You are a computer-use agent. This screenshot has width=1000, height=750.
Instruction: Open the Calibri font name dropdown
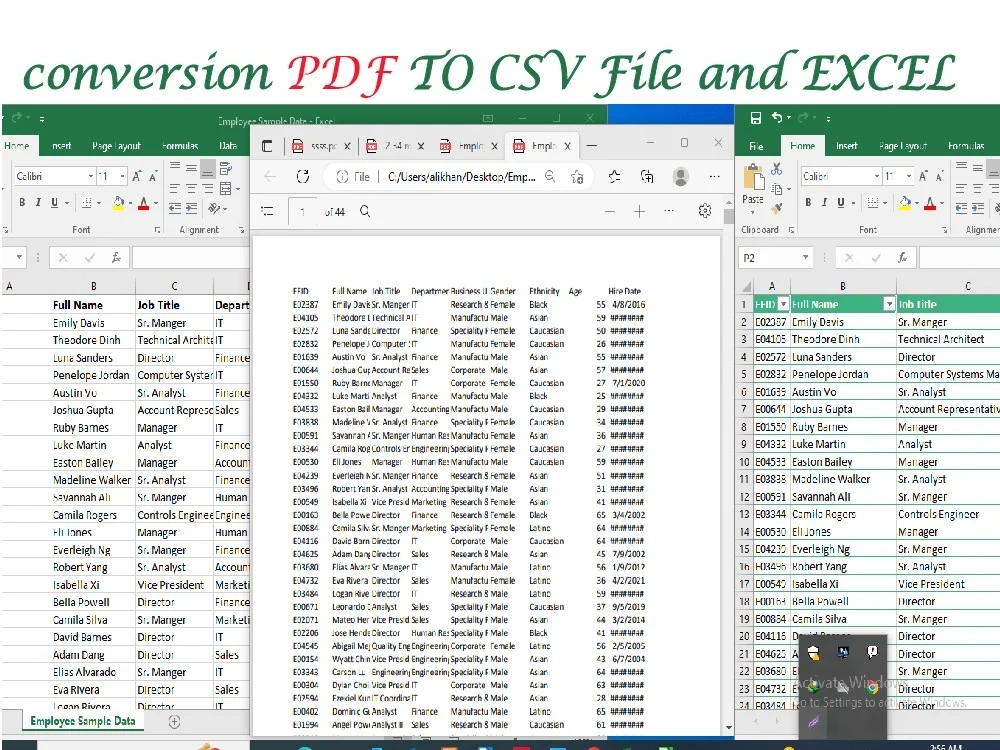click(876, 176)
